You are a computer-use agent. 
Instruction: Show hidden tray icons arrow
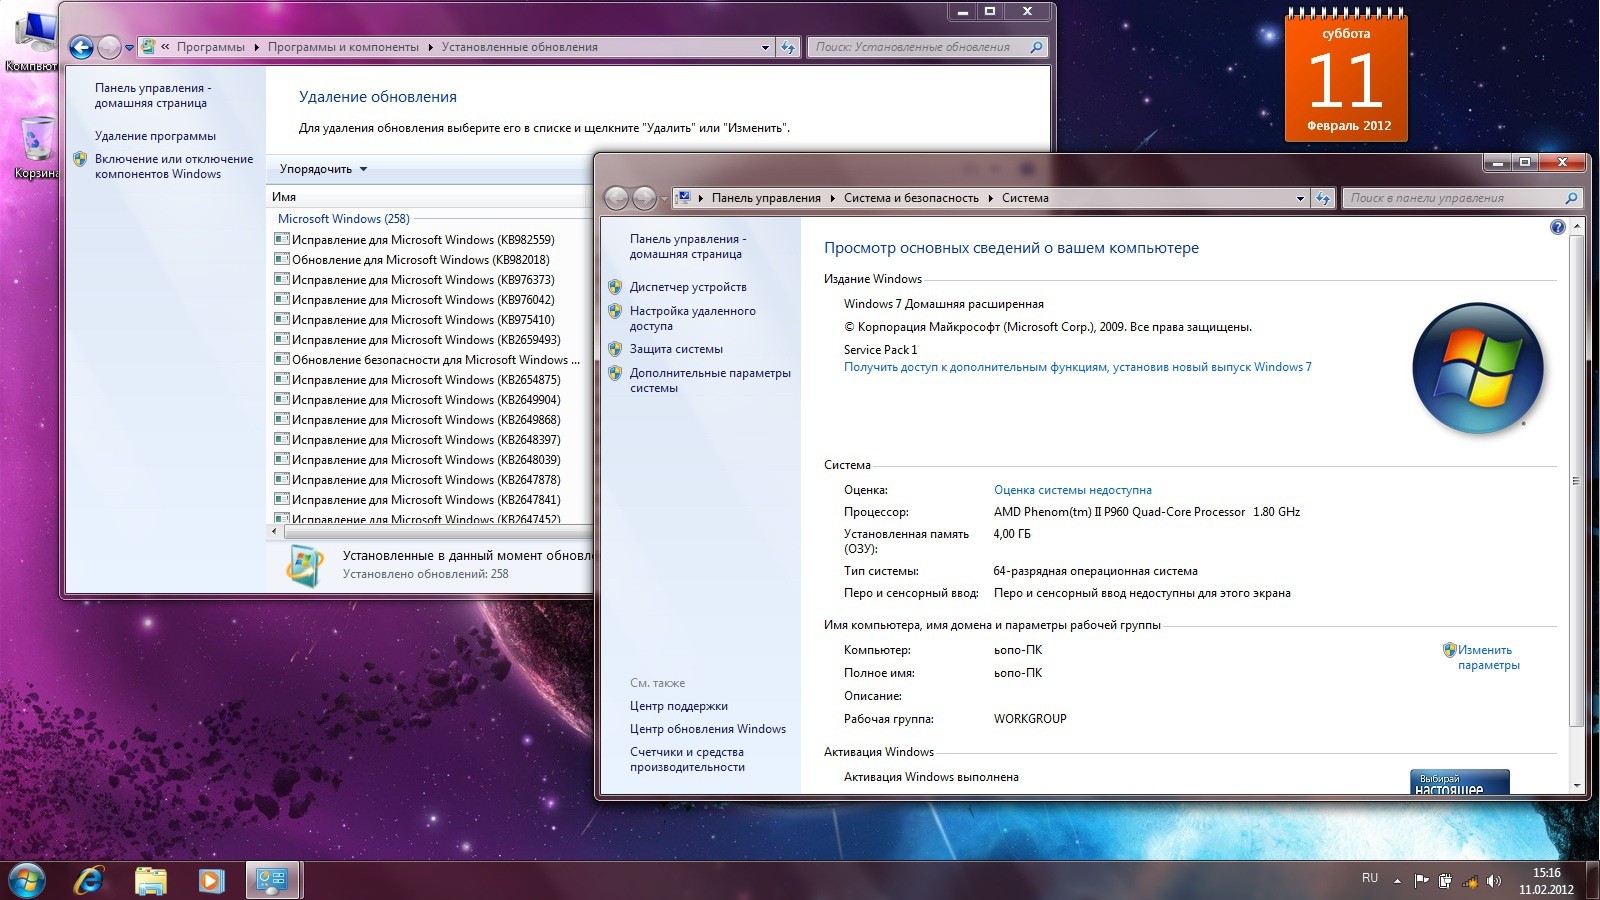(x=1397, y=882)
